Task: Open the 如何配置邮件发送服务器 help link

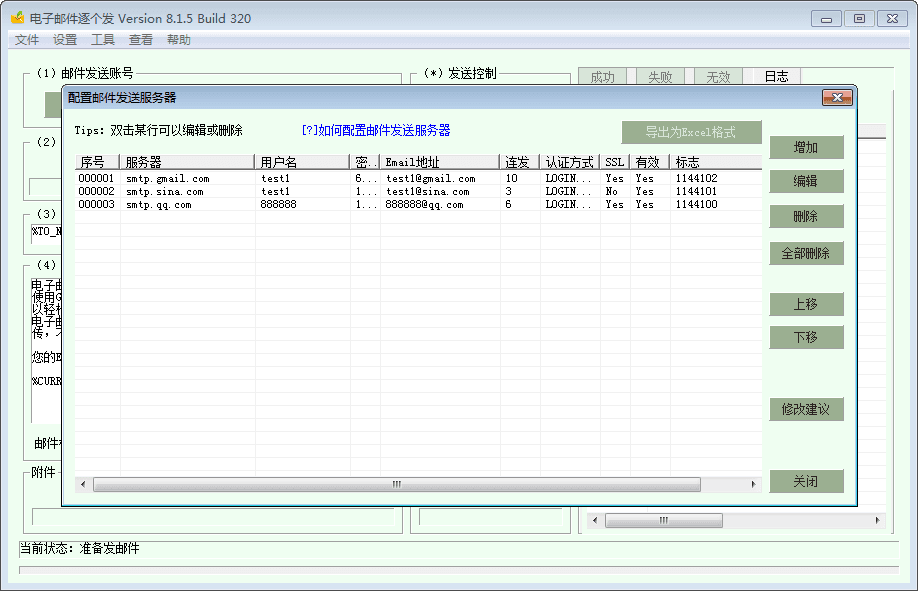Action: coord(375,130)
